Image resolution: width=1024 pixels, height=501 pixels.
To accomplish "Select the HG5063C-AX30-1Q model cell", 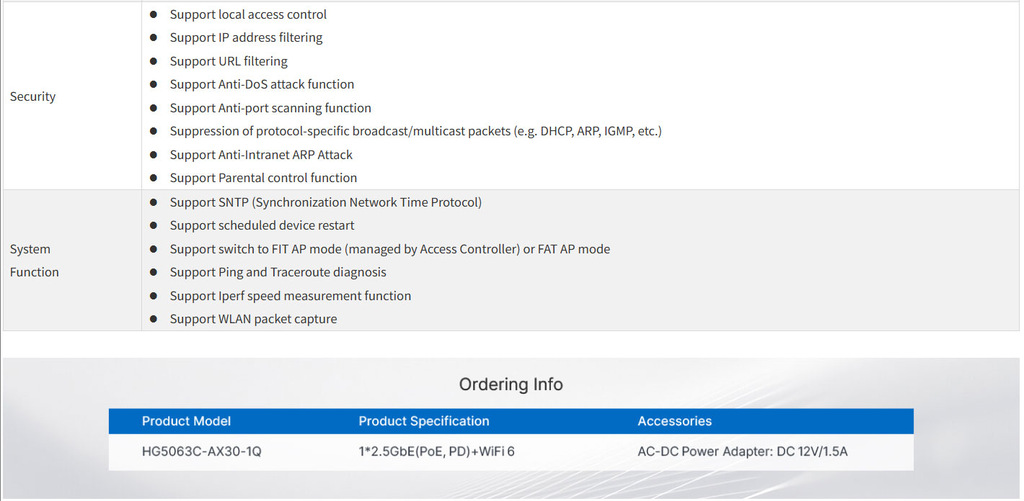I will (x=202, y=452).
